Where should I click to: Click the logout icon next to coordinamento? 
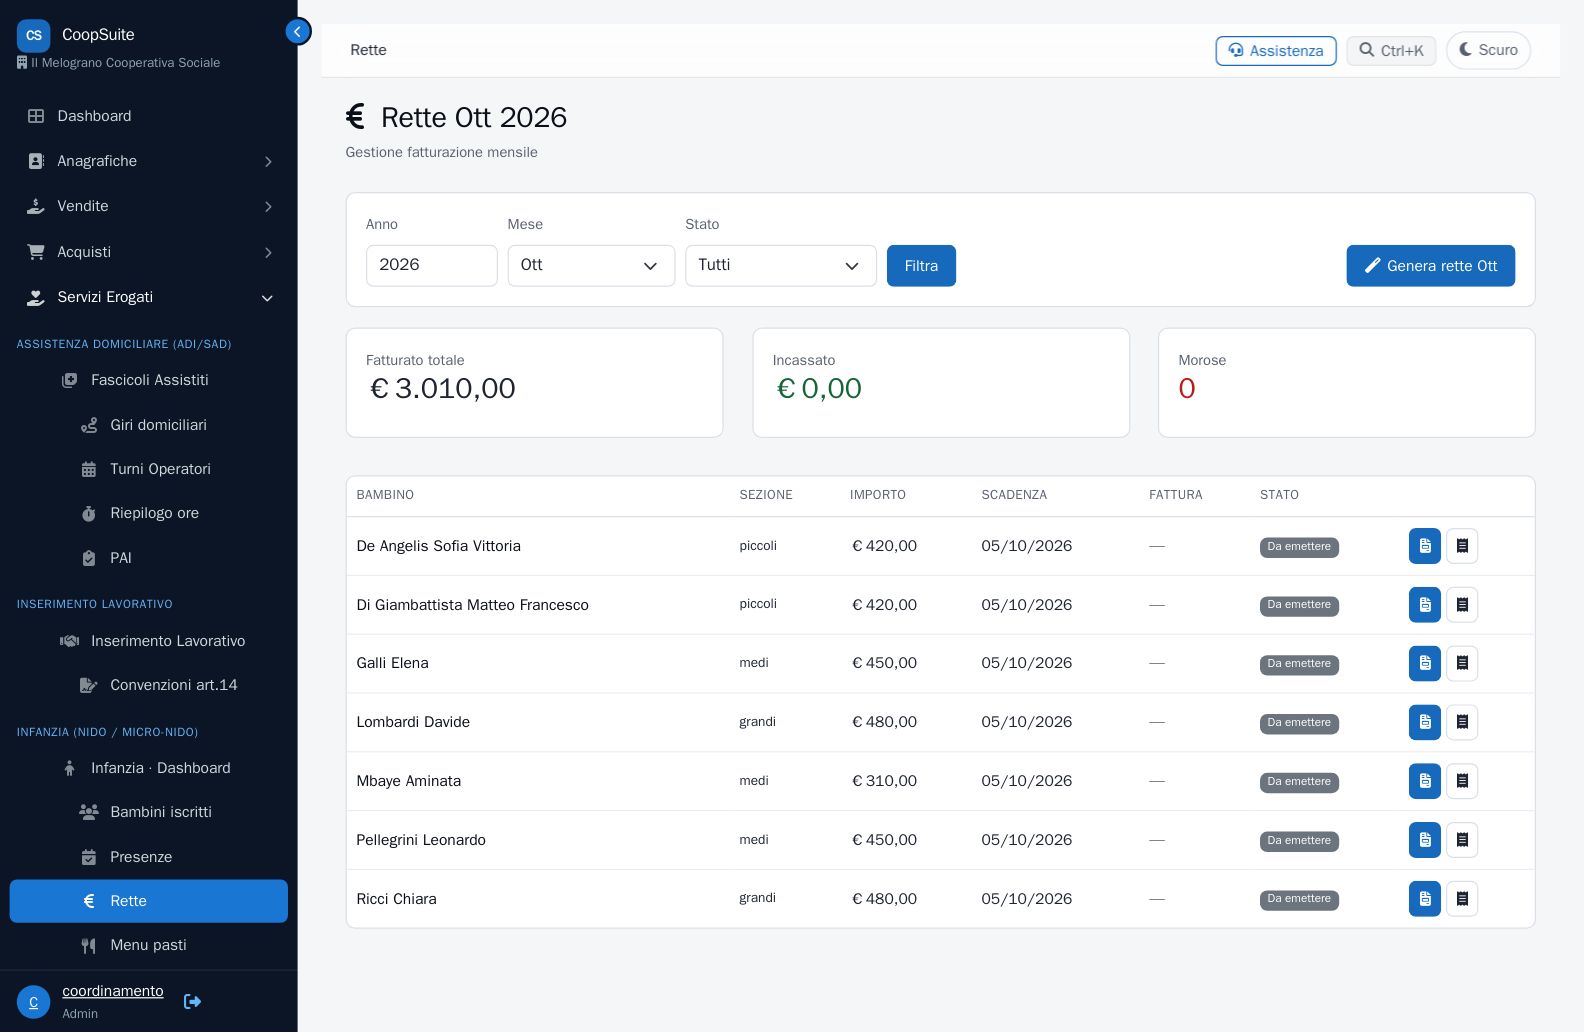click(x=193, y=1001)
